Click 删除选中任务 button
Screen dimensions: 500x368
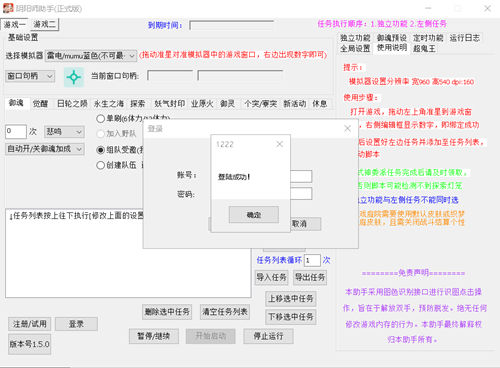click(x=167, y=312)
